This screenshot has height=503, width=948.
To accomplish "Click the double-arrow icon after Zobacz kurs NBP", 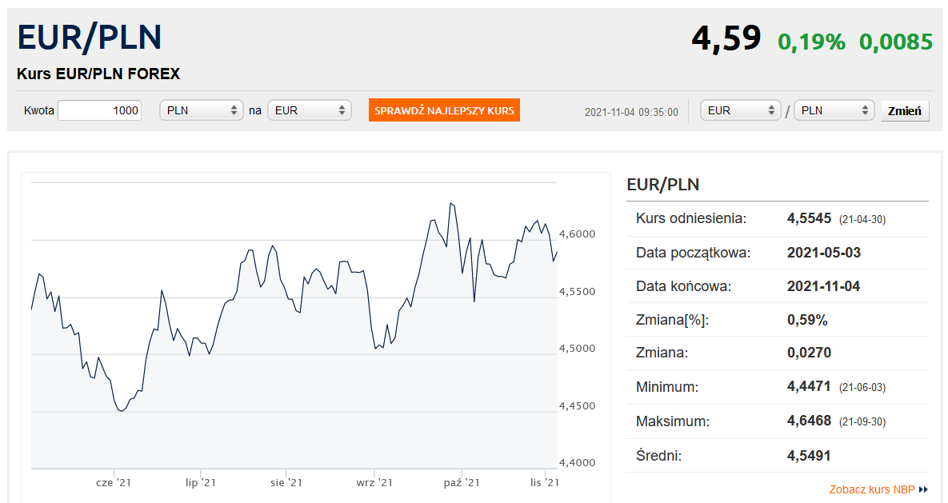I will coord(923,489).
